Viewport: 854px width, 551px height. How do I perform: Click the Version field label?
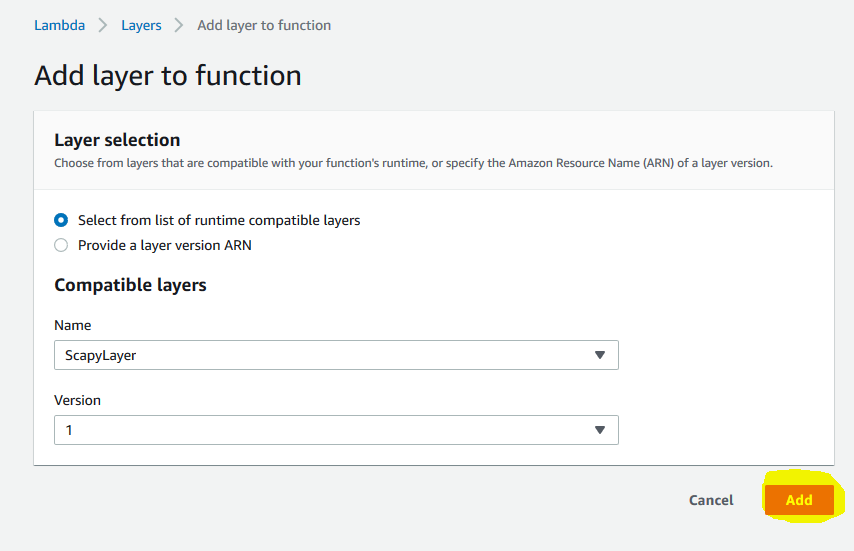coord(77,400)
